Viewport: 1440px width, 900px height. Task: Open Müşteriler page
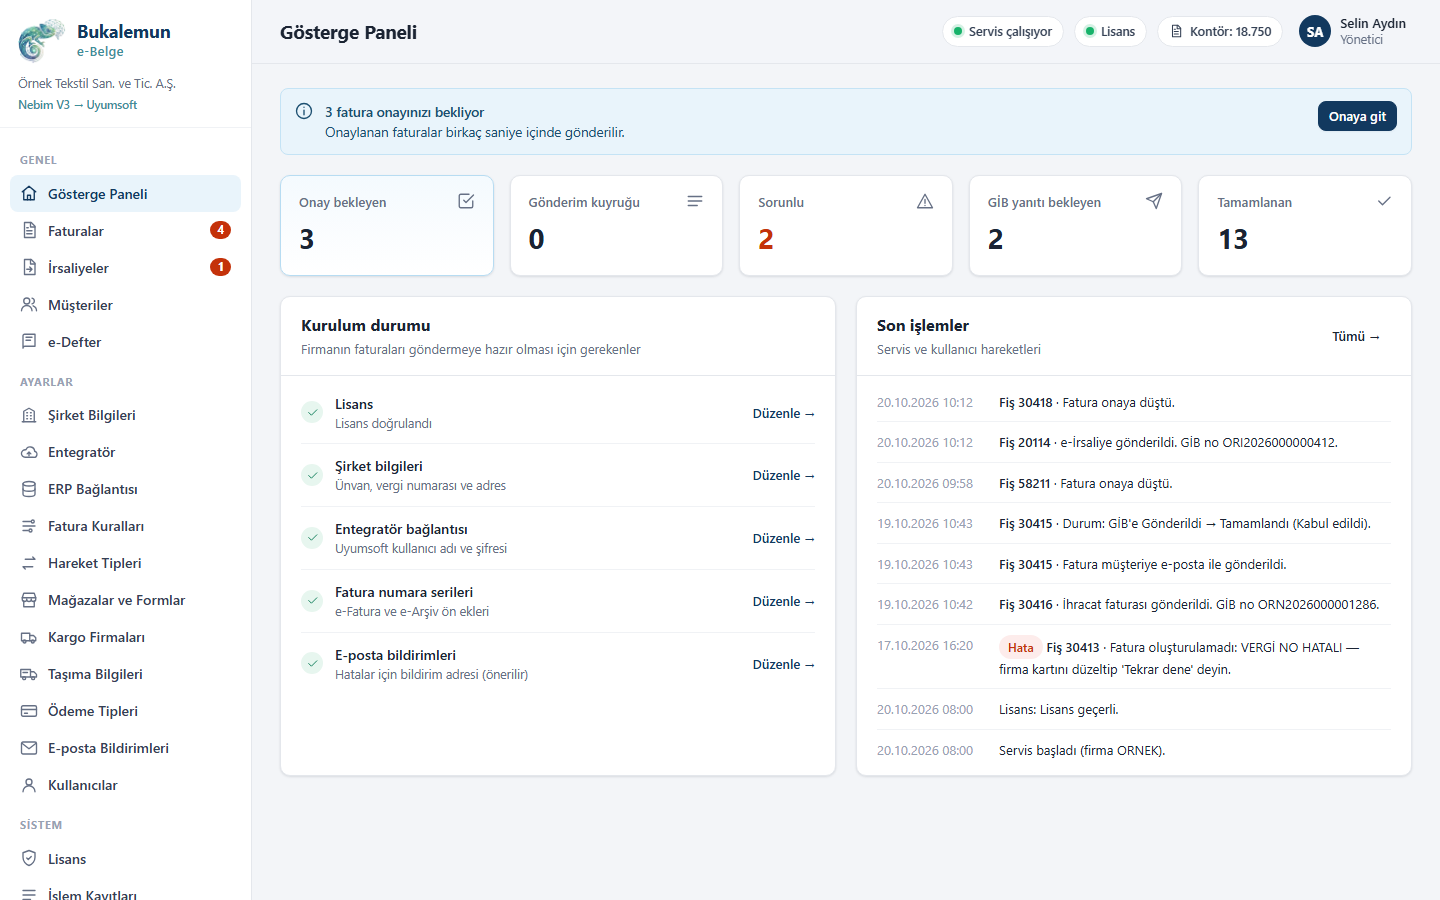click(x=125, y=305)
